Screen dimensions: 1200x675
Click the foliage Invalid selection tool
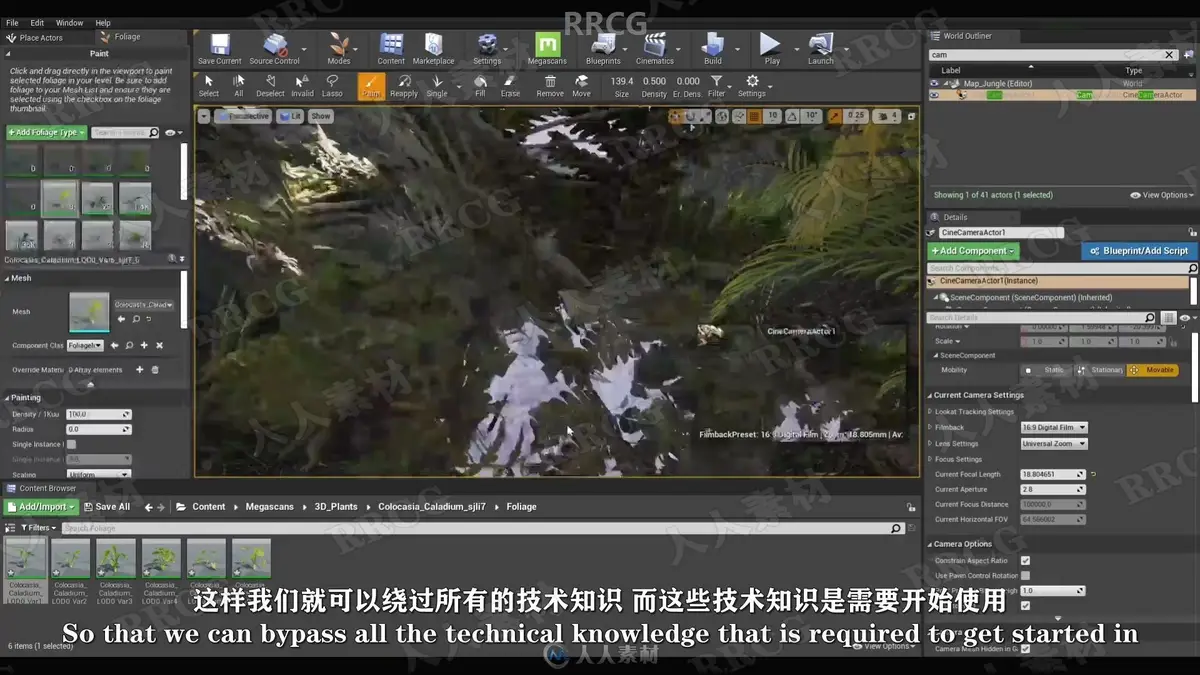302,86
